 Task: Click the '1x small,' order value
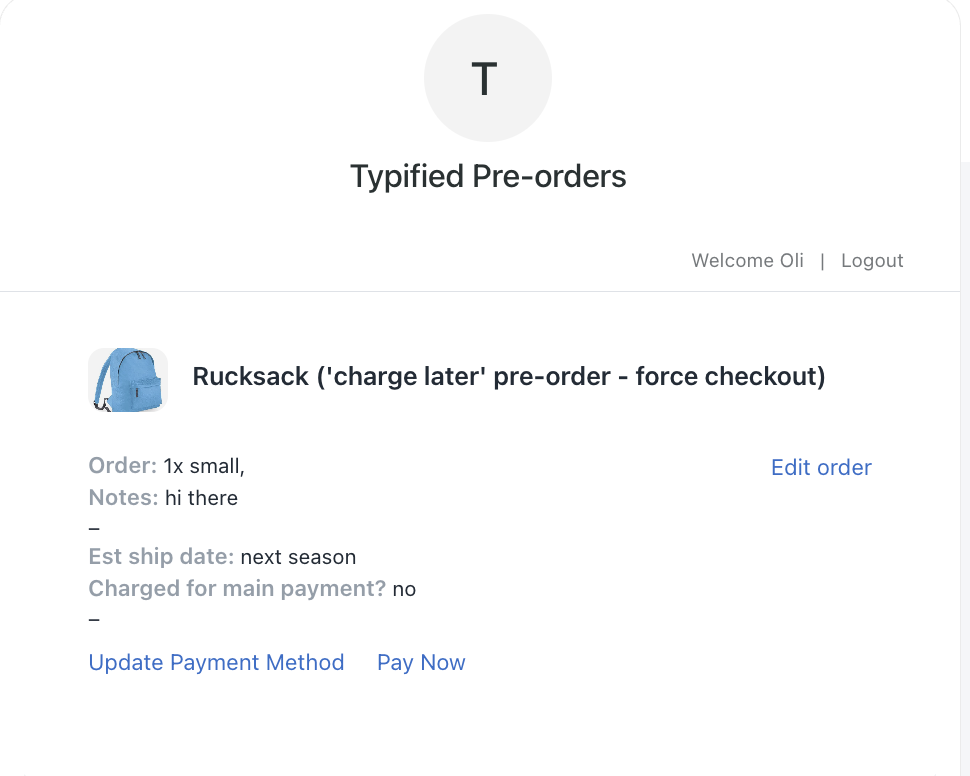[x=204, y=466]
